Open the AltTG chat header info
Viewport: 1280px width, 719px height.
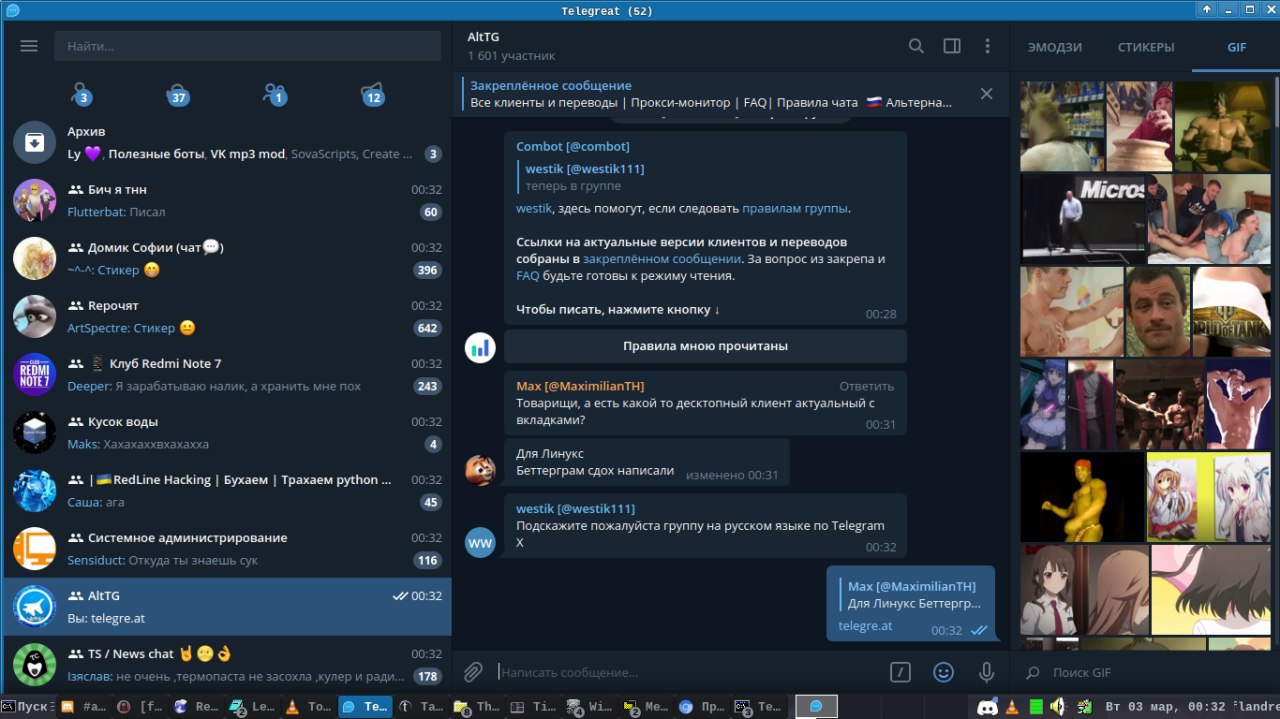[511, 46]
